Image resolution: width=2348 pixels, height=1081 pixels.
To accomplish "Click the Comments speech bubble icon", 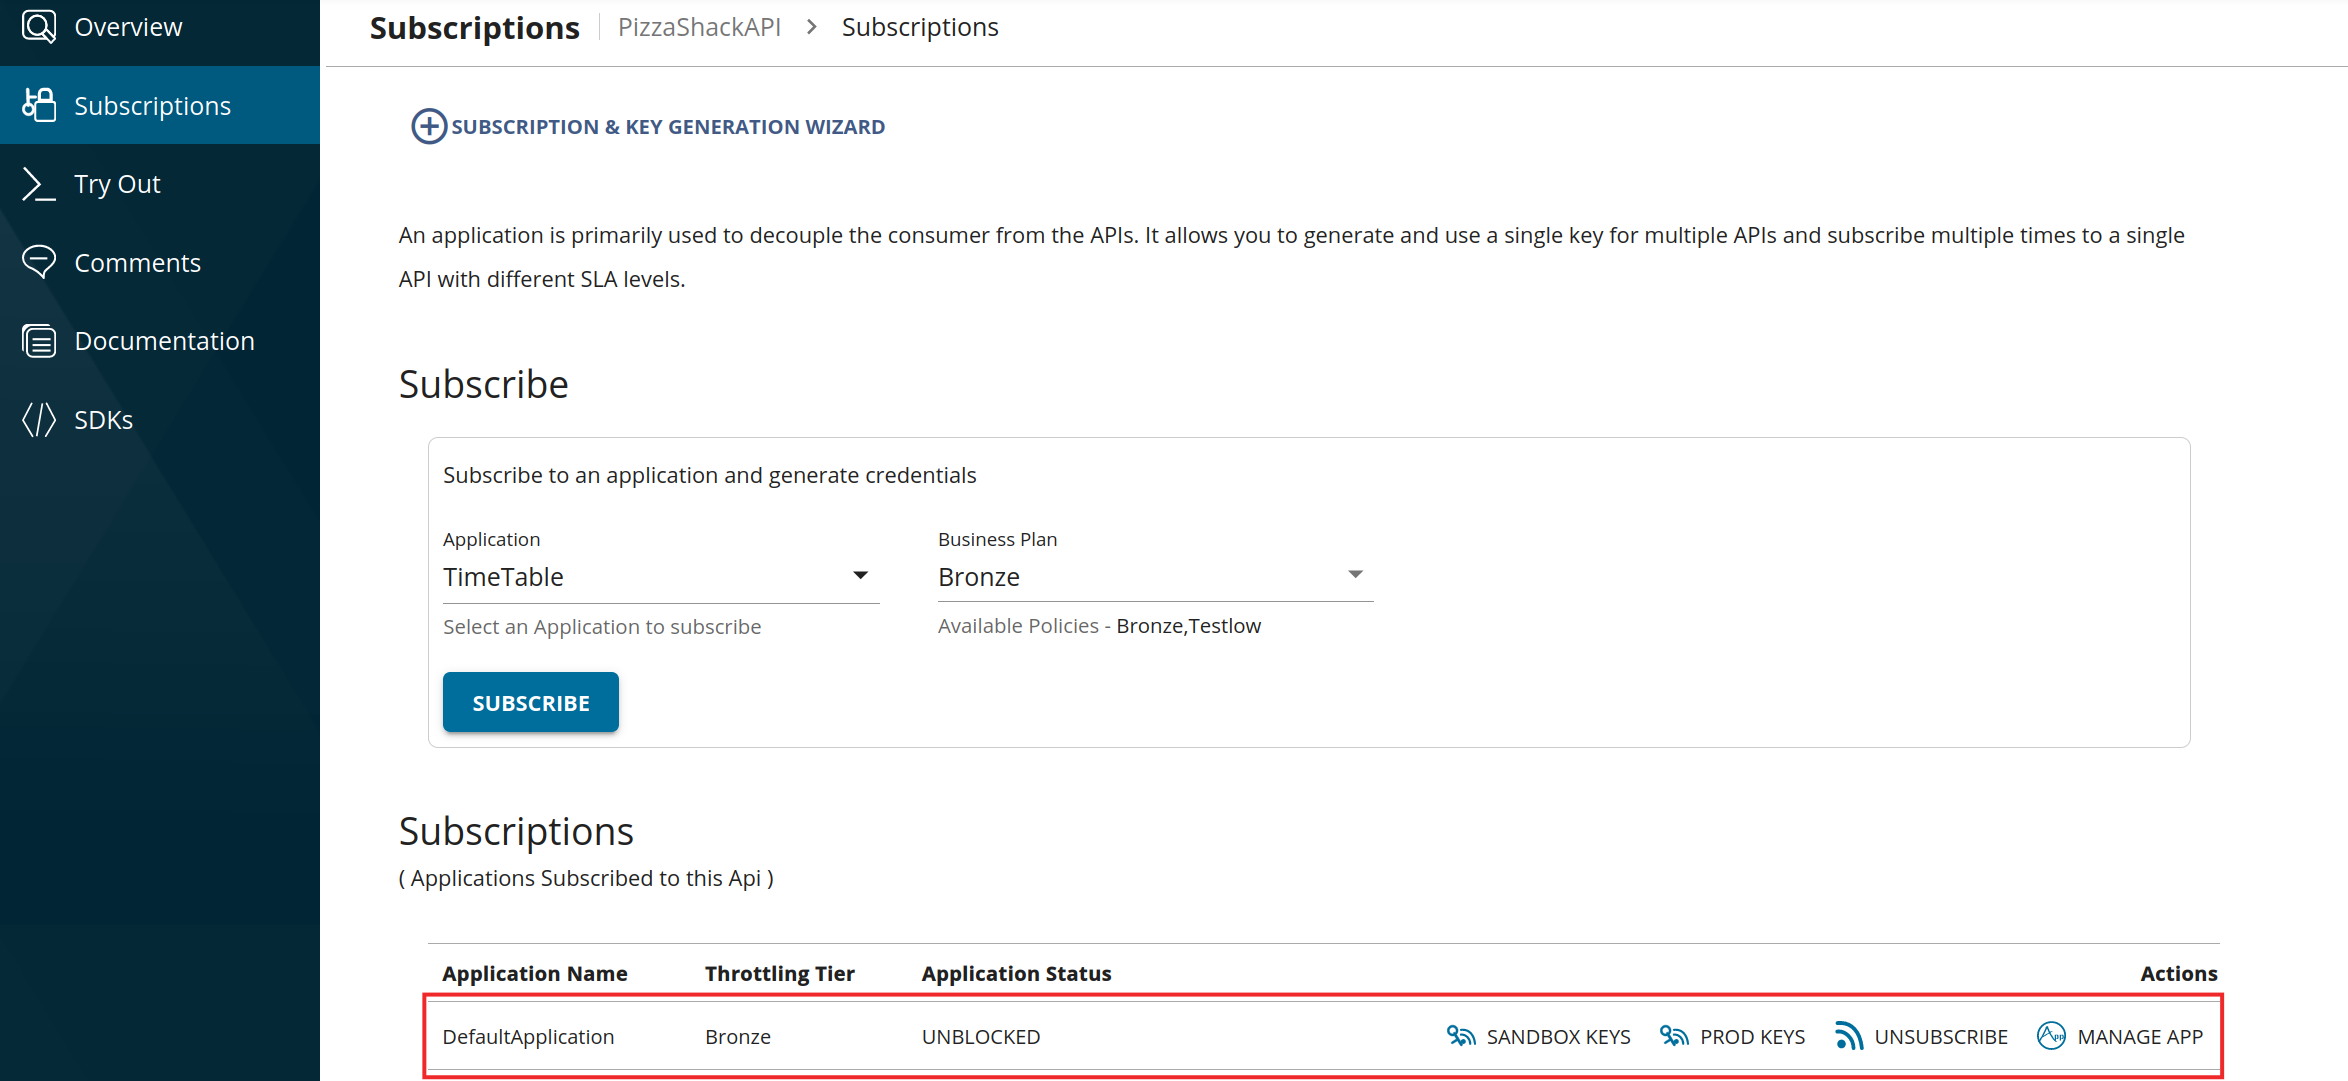I will 39,262.
